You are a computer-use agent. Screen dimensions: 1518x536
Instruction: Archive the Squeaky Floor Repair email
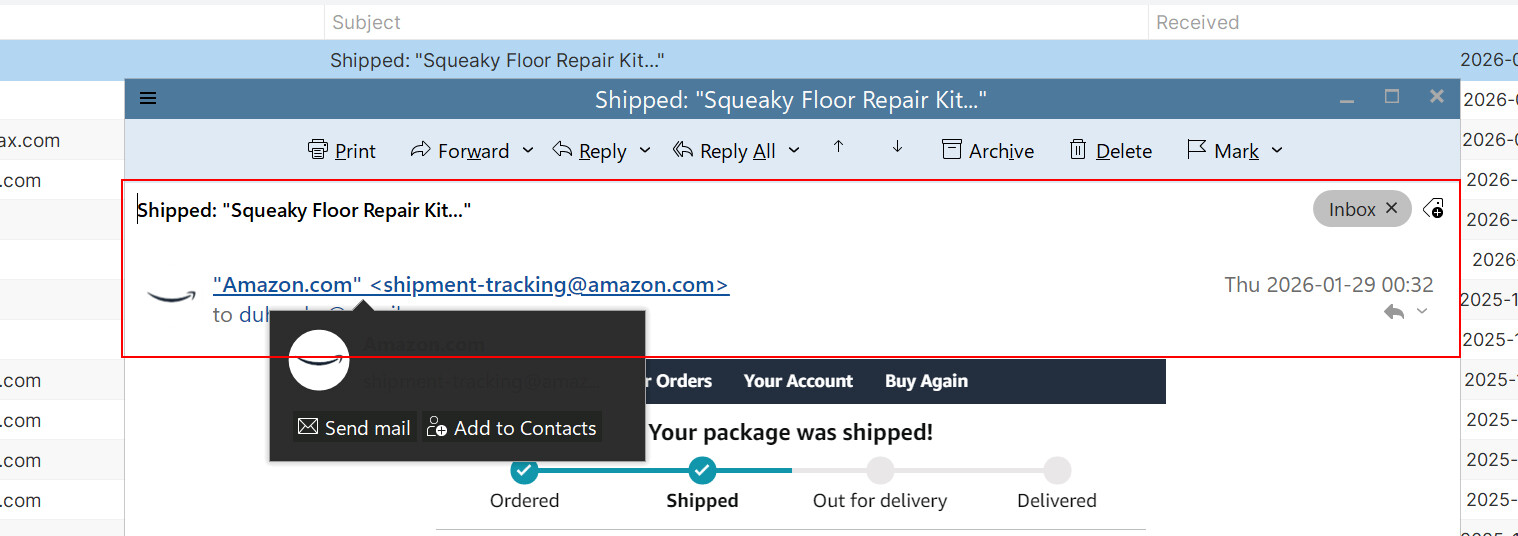(988, 151)
